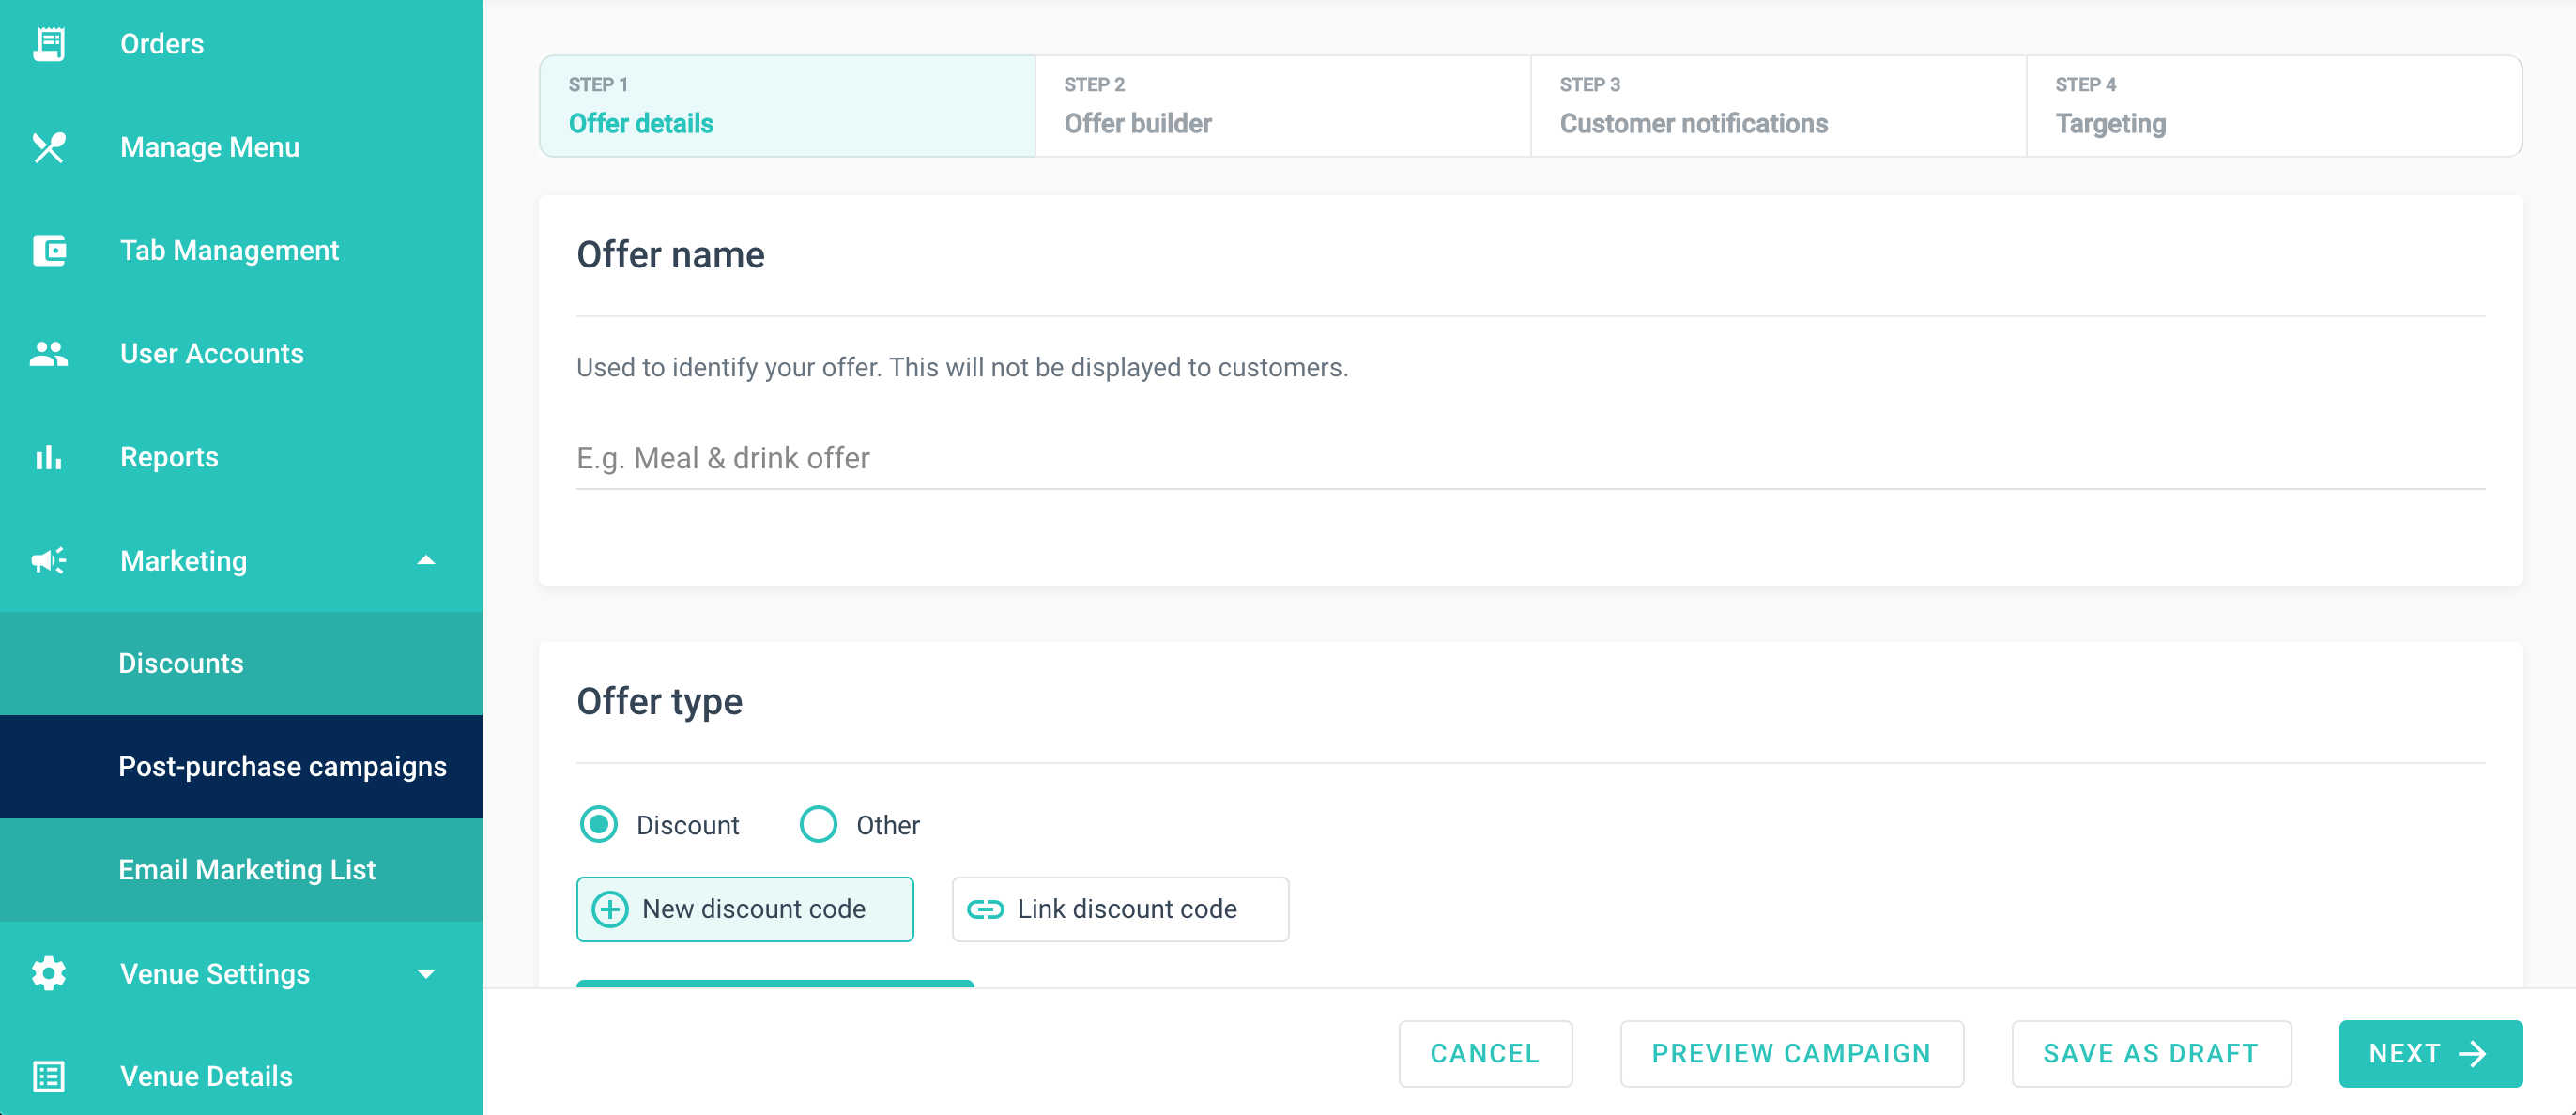The width and height of the screenshot is (2576, 1115).
Task: Click the User Accounts people icon
Action: click(x=49, y=353)
